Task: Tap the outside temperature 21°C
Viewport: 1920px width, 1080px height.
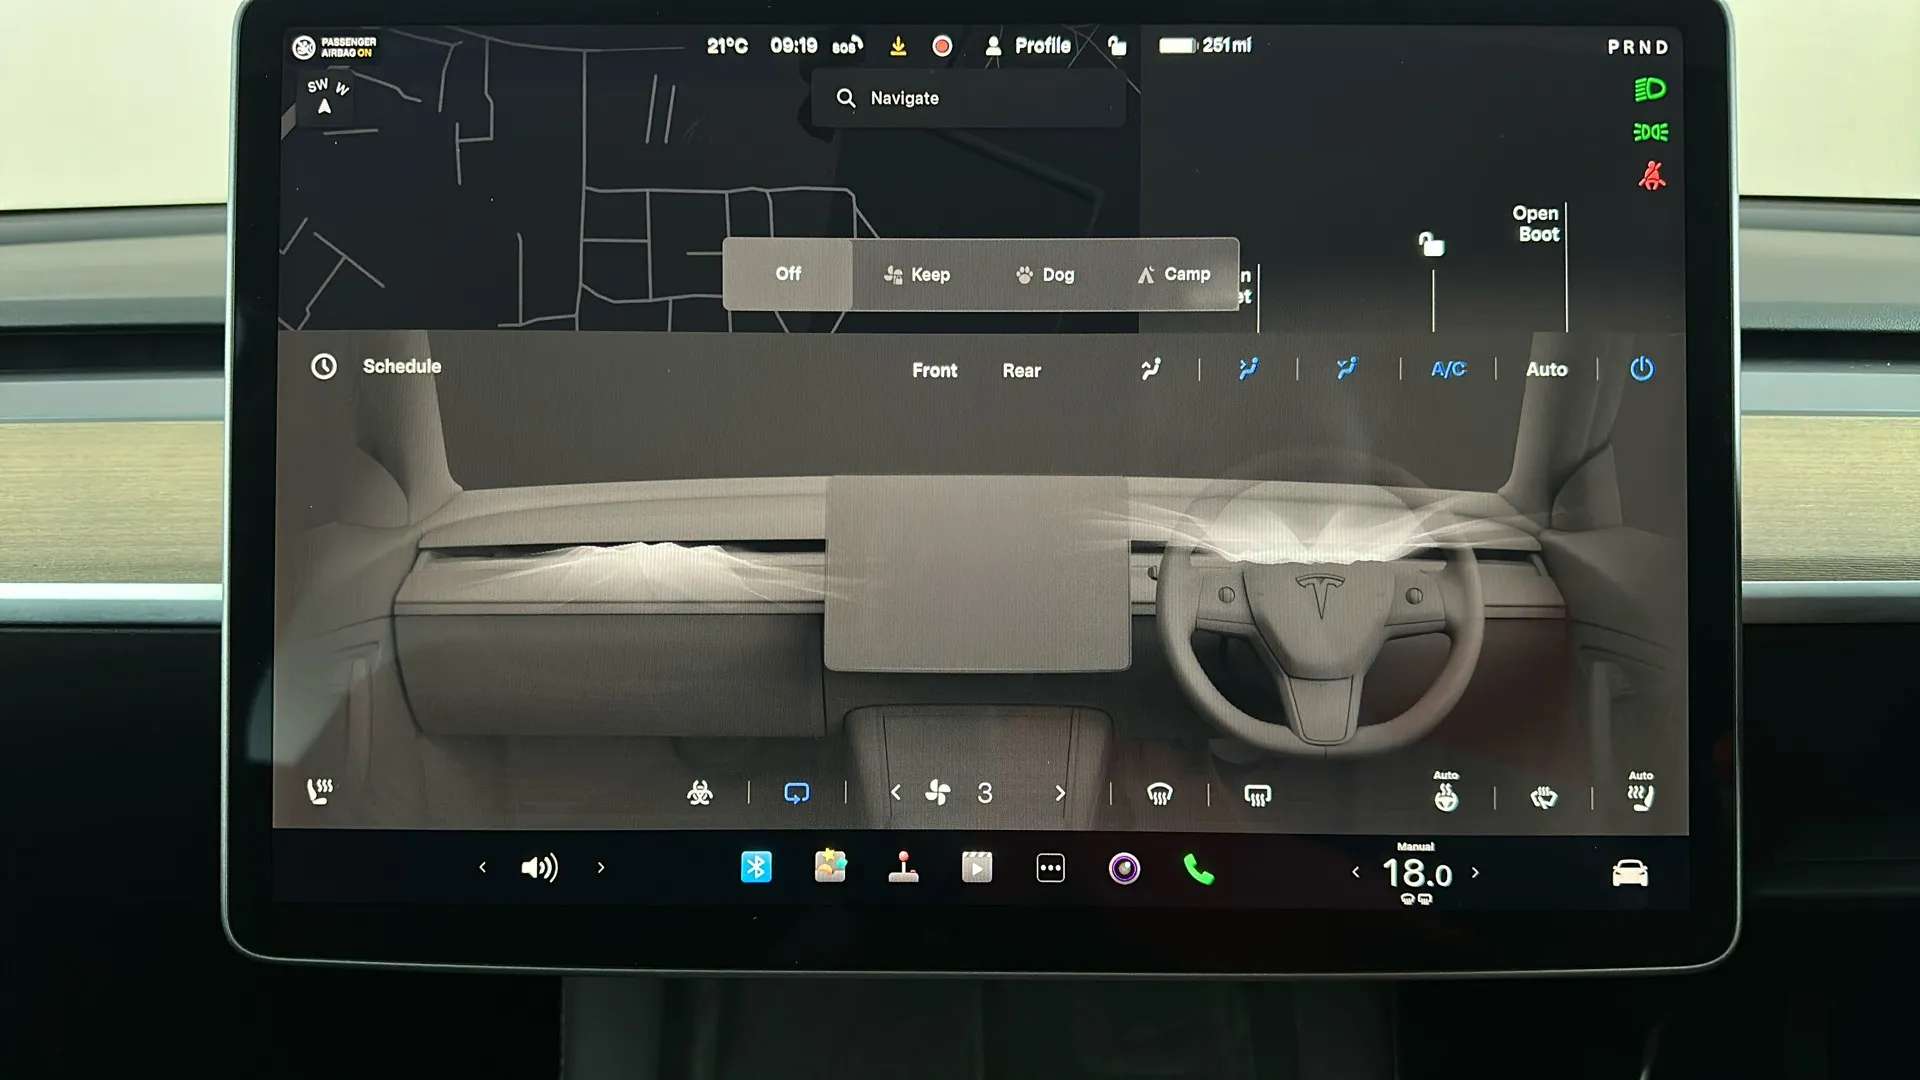Action: (727, 45)
